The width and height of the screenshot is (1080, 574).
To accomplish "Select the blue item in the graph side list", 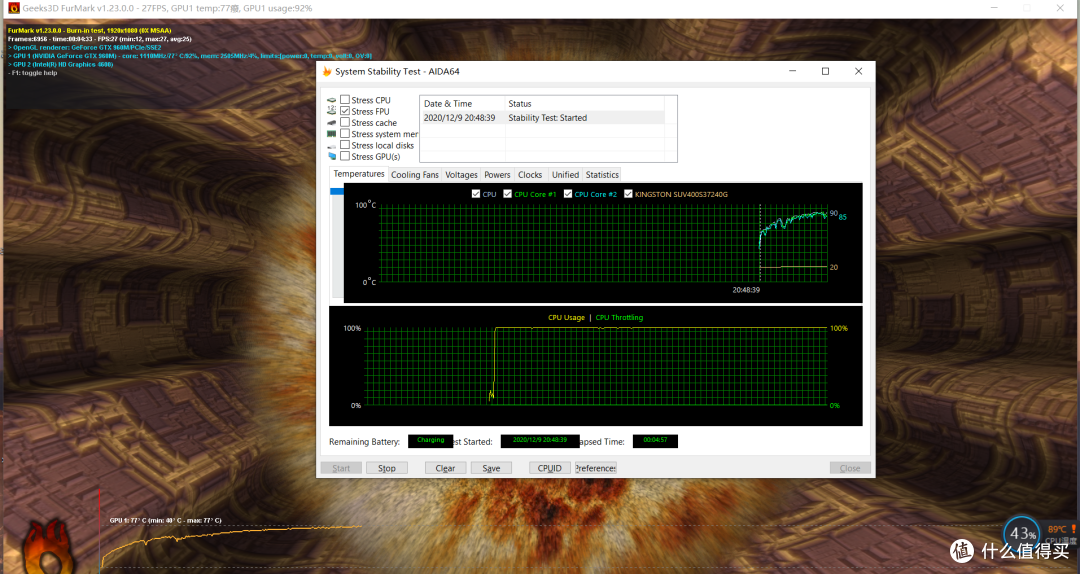I will tap(337, 192).
